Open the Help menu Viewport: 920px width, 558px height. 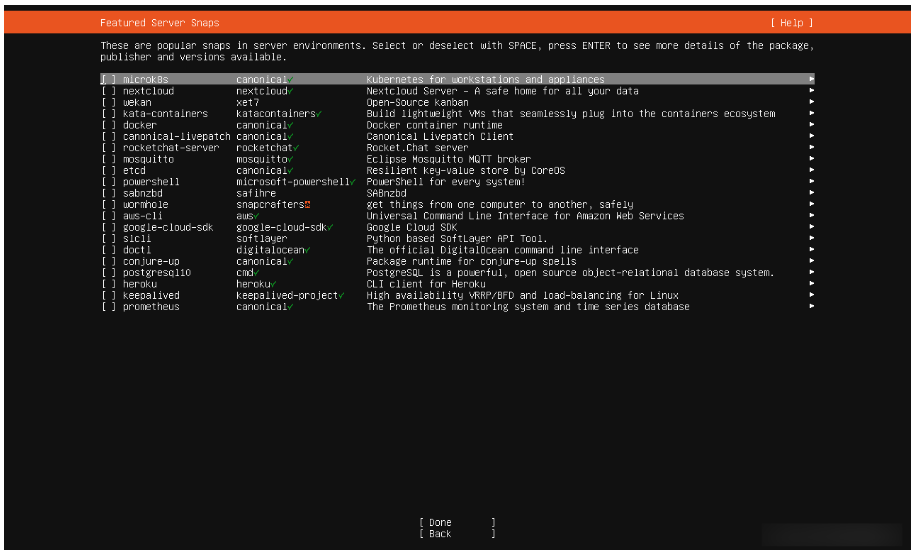(x=791, y=23)
